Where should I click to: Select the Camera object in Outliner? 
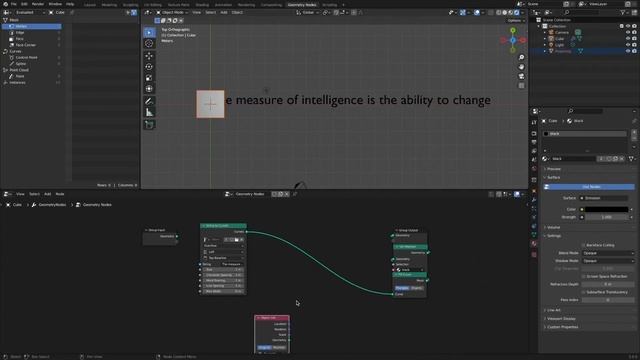[x=562, y=32]
